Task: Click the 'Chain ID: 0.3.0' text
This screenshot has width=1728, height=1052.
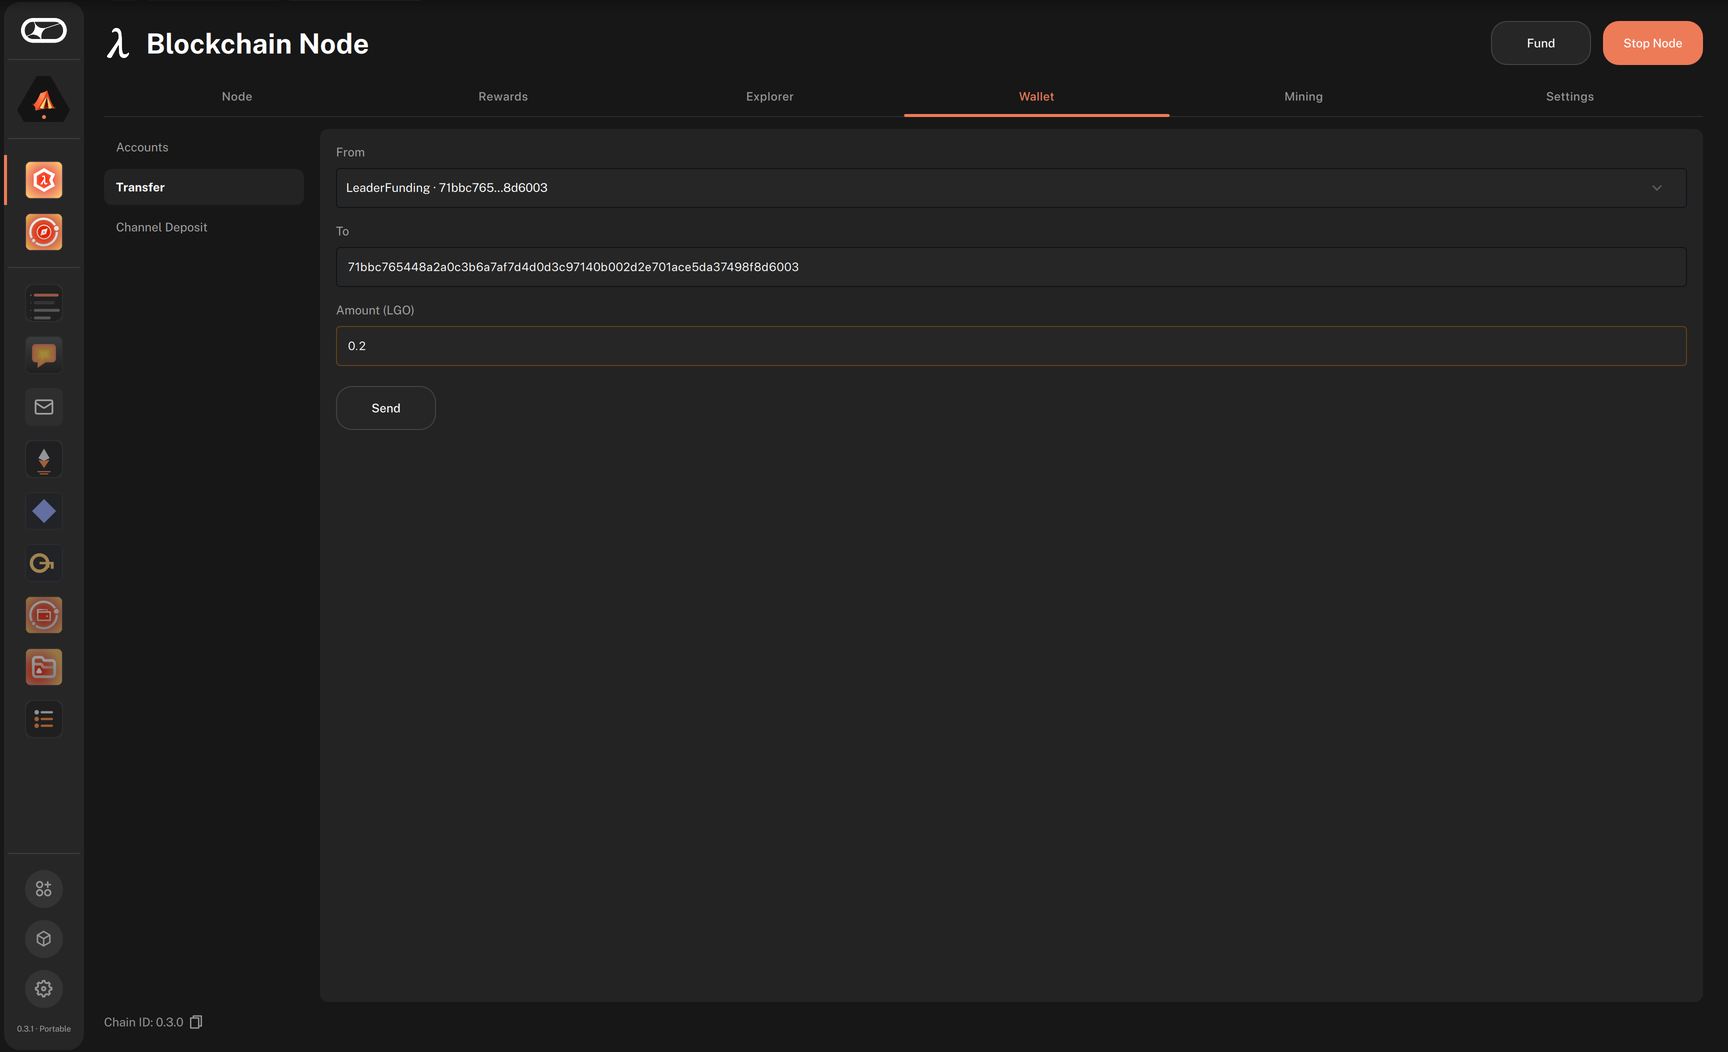Action: 144,1022
